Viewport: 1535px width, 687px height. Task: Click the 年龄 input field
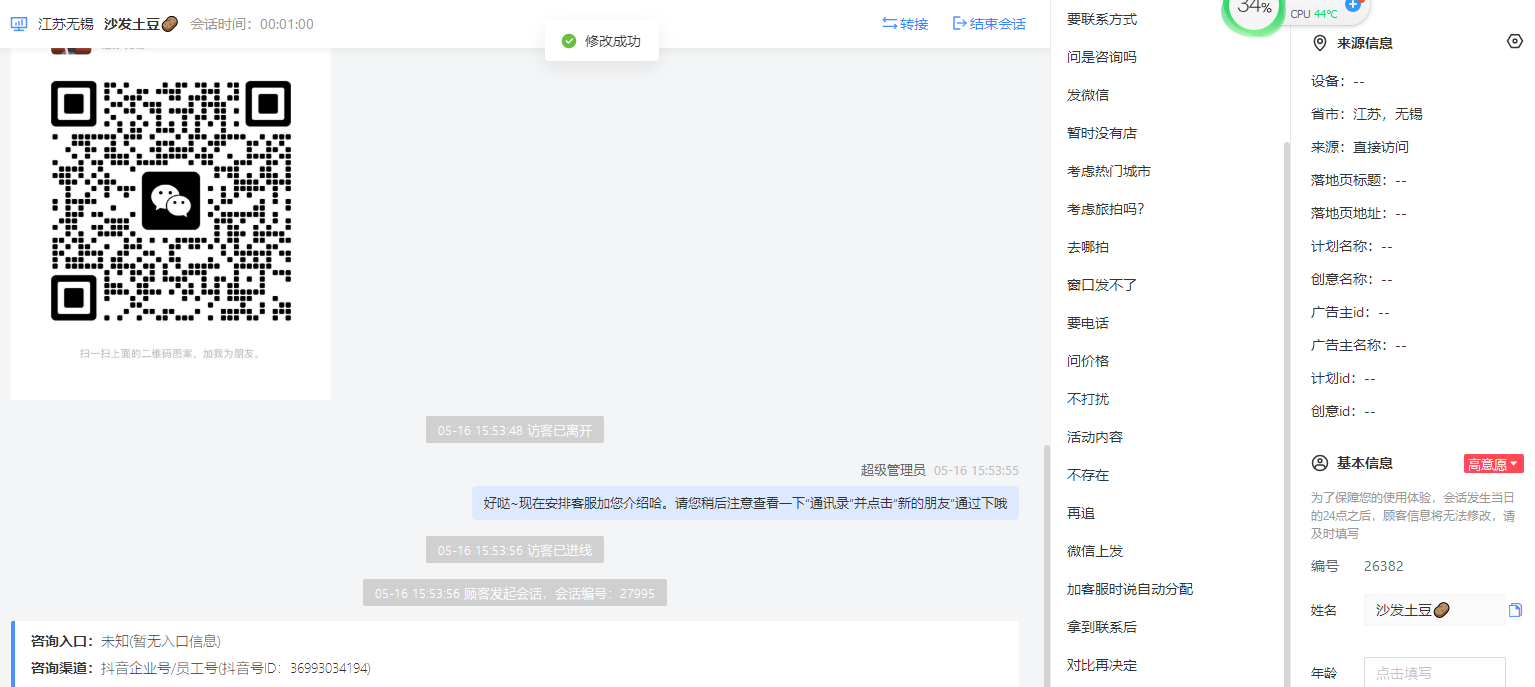click(x=1435, y=673)
